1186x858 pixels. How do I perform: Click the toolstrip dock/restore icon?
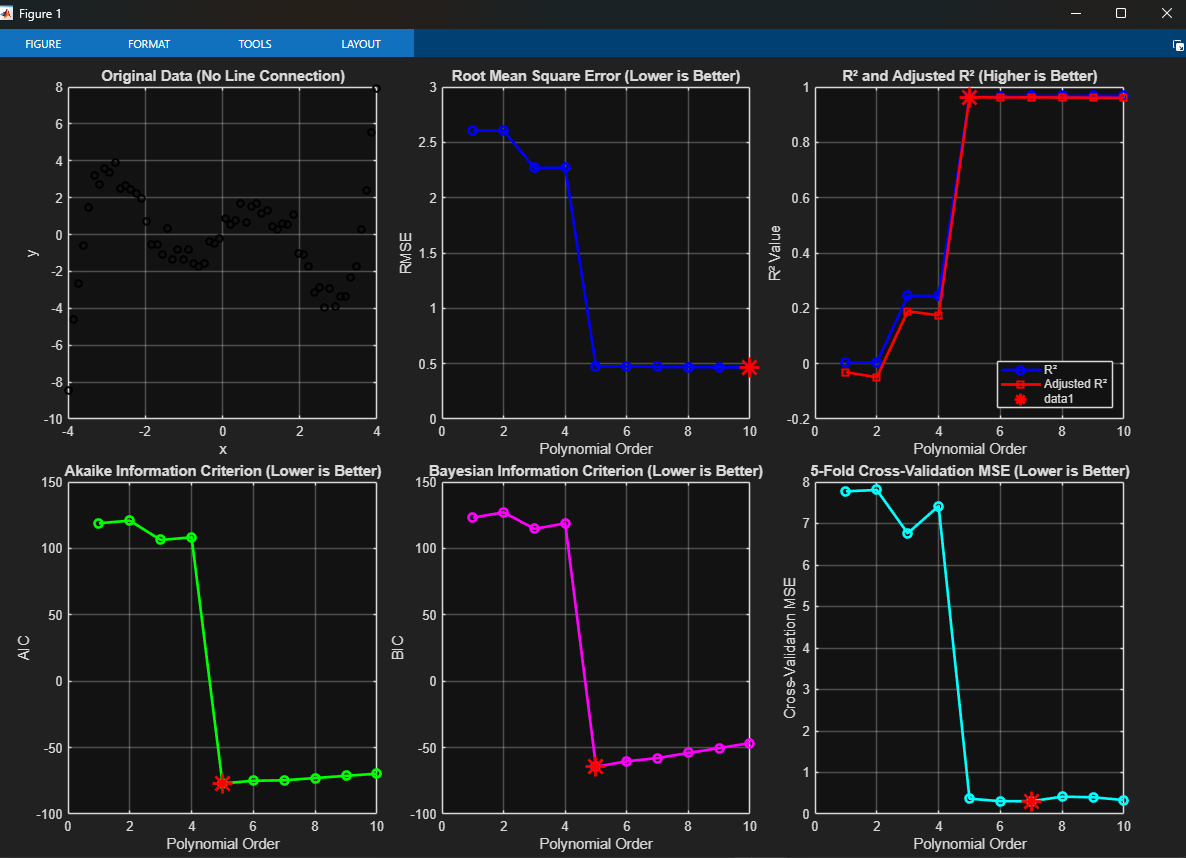pyautogui.click(x=1178, y=45)
